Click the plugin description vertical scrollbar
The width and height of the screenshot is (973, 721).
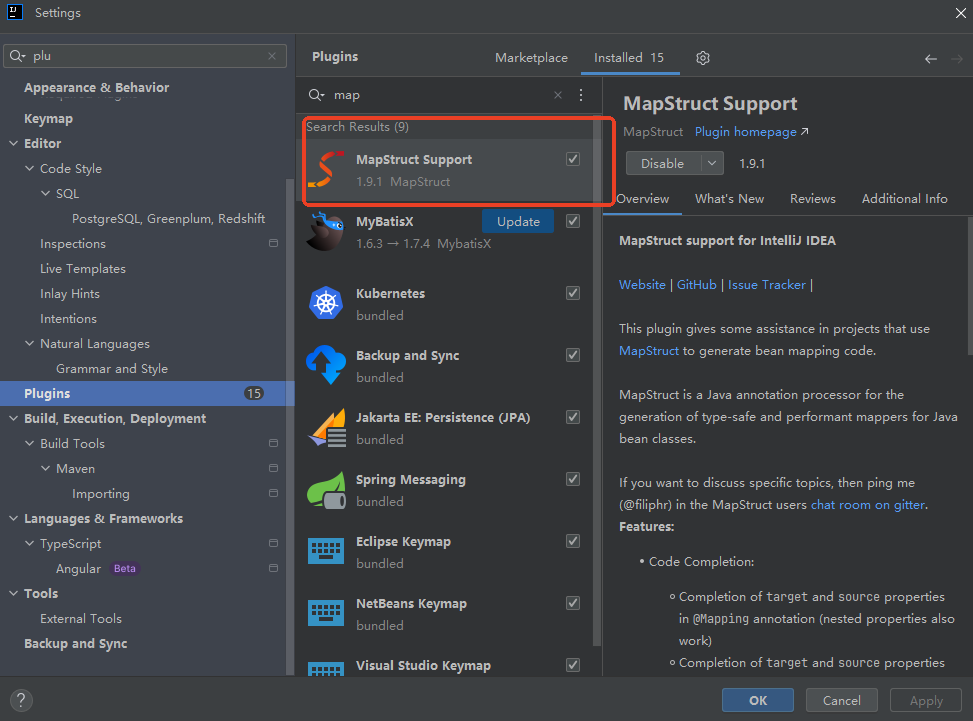tap(968, 300)
